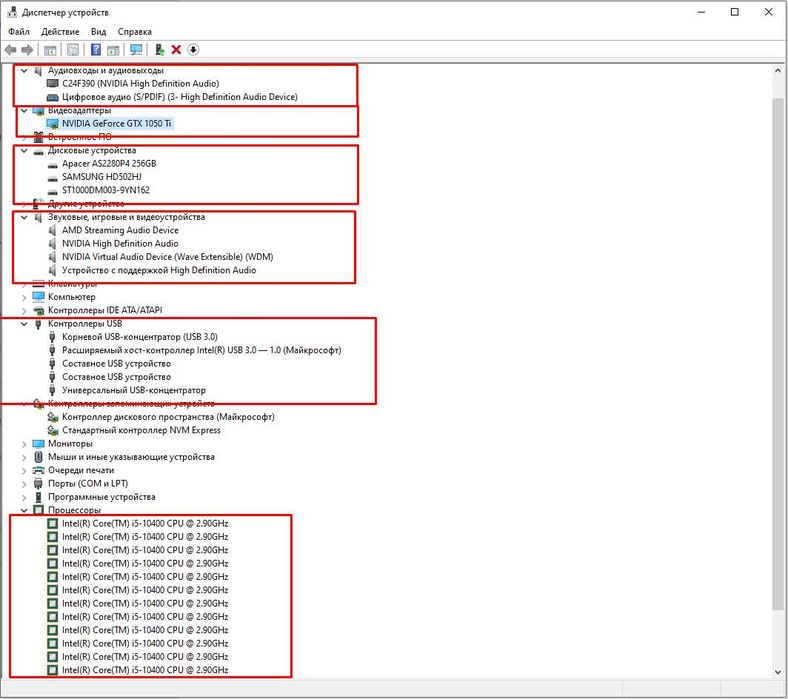Open the Help toolbar icon with question mark
The height and width of the screenshot is (699, 788).
[95, 50]
